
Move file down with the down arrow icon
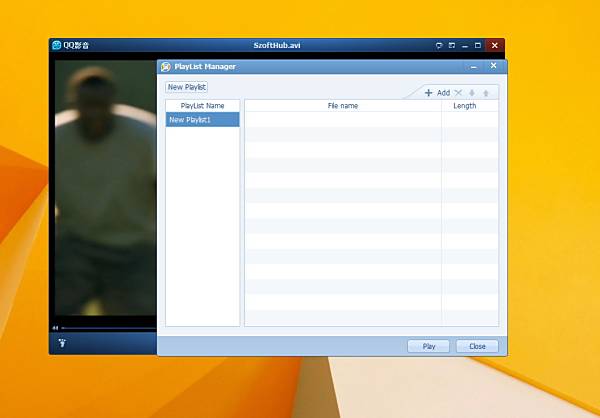[x=472, y=93]
